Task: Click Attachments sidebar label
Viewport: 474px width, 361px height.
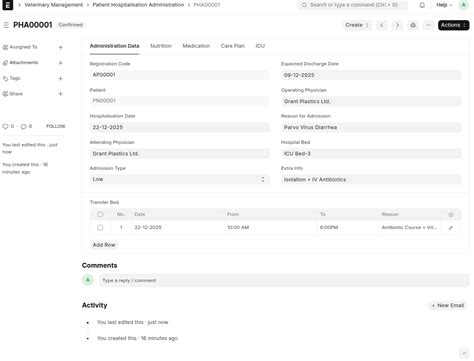Action: coord(24,63)
